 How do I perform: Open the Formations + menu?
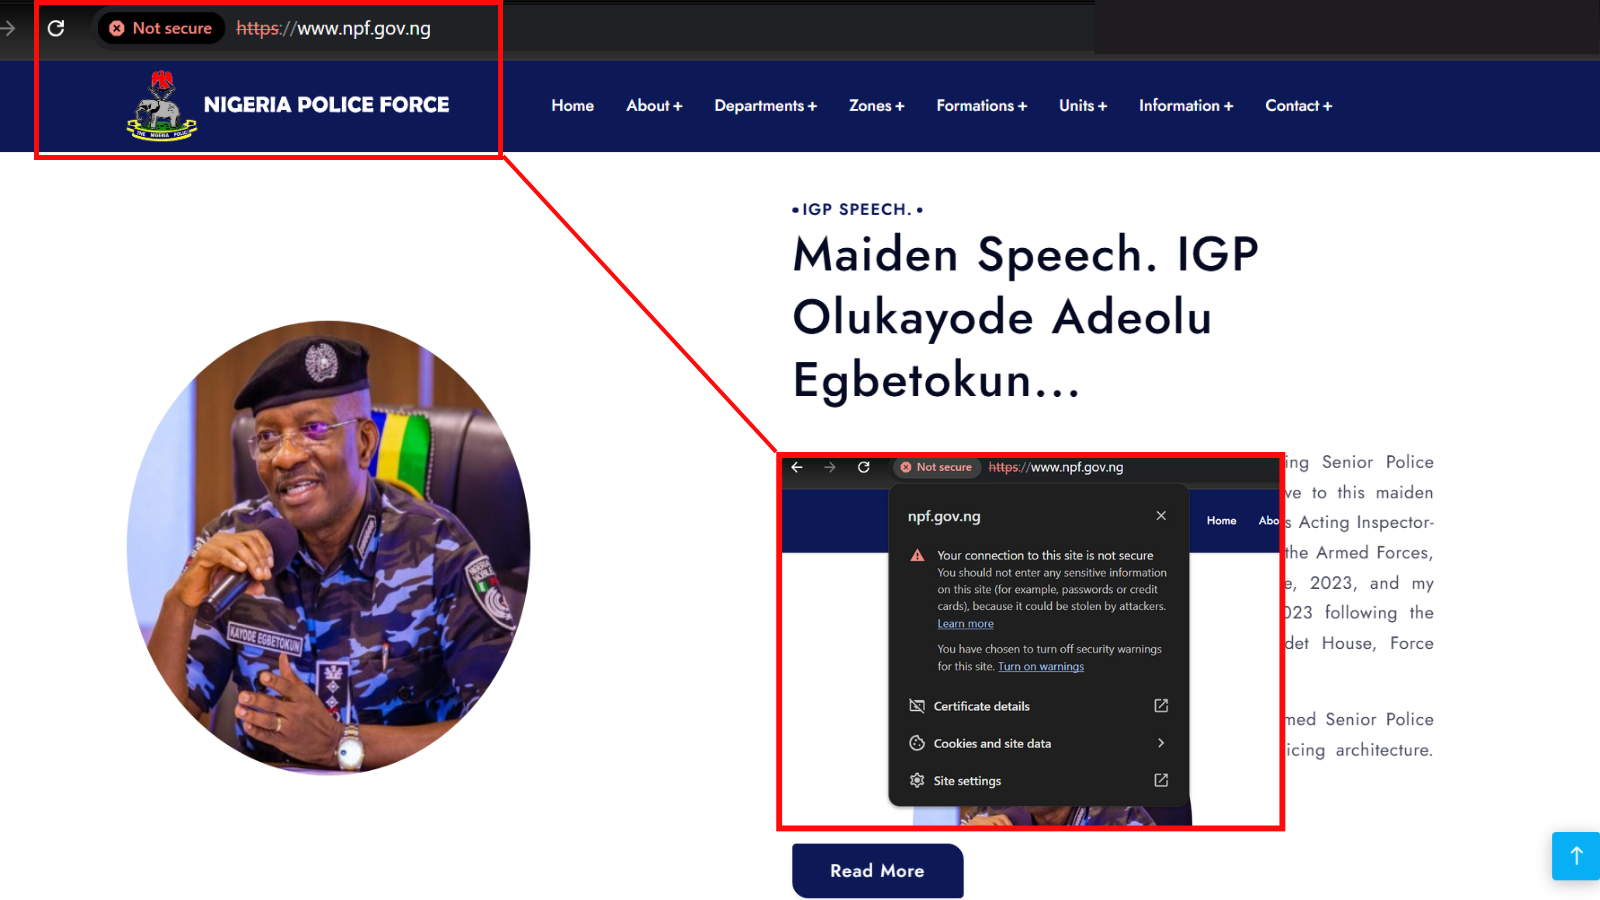[981, 106]
